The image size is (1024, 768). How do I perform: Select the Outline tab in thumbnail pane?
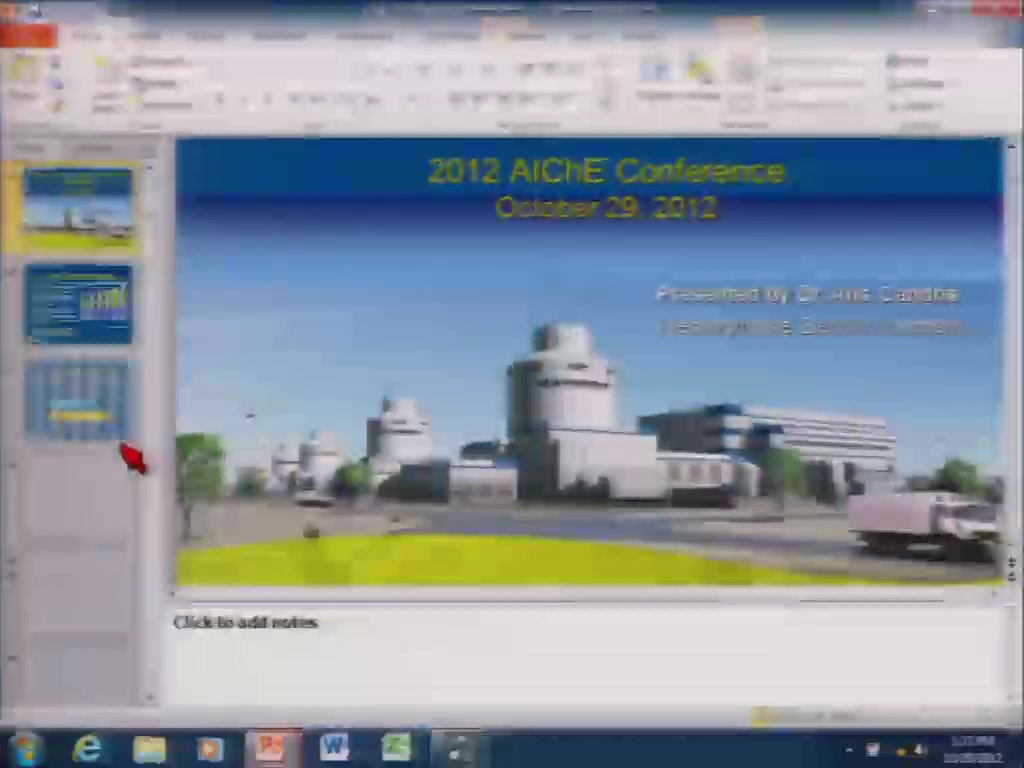pos(92,149)
